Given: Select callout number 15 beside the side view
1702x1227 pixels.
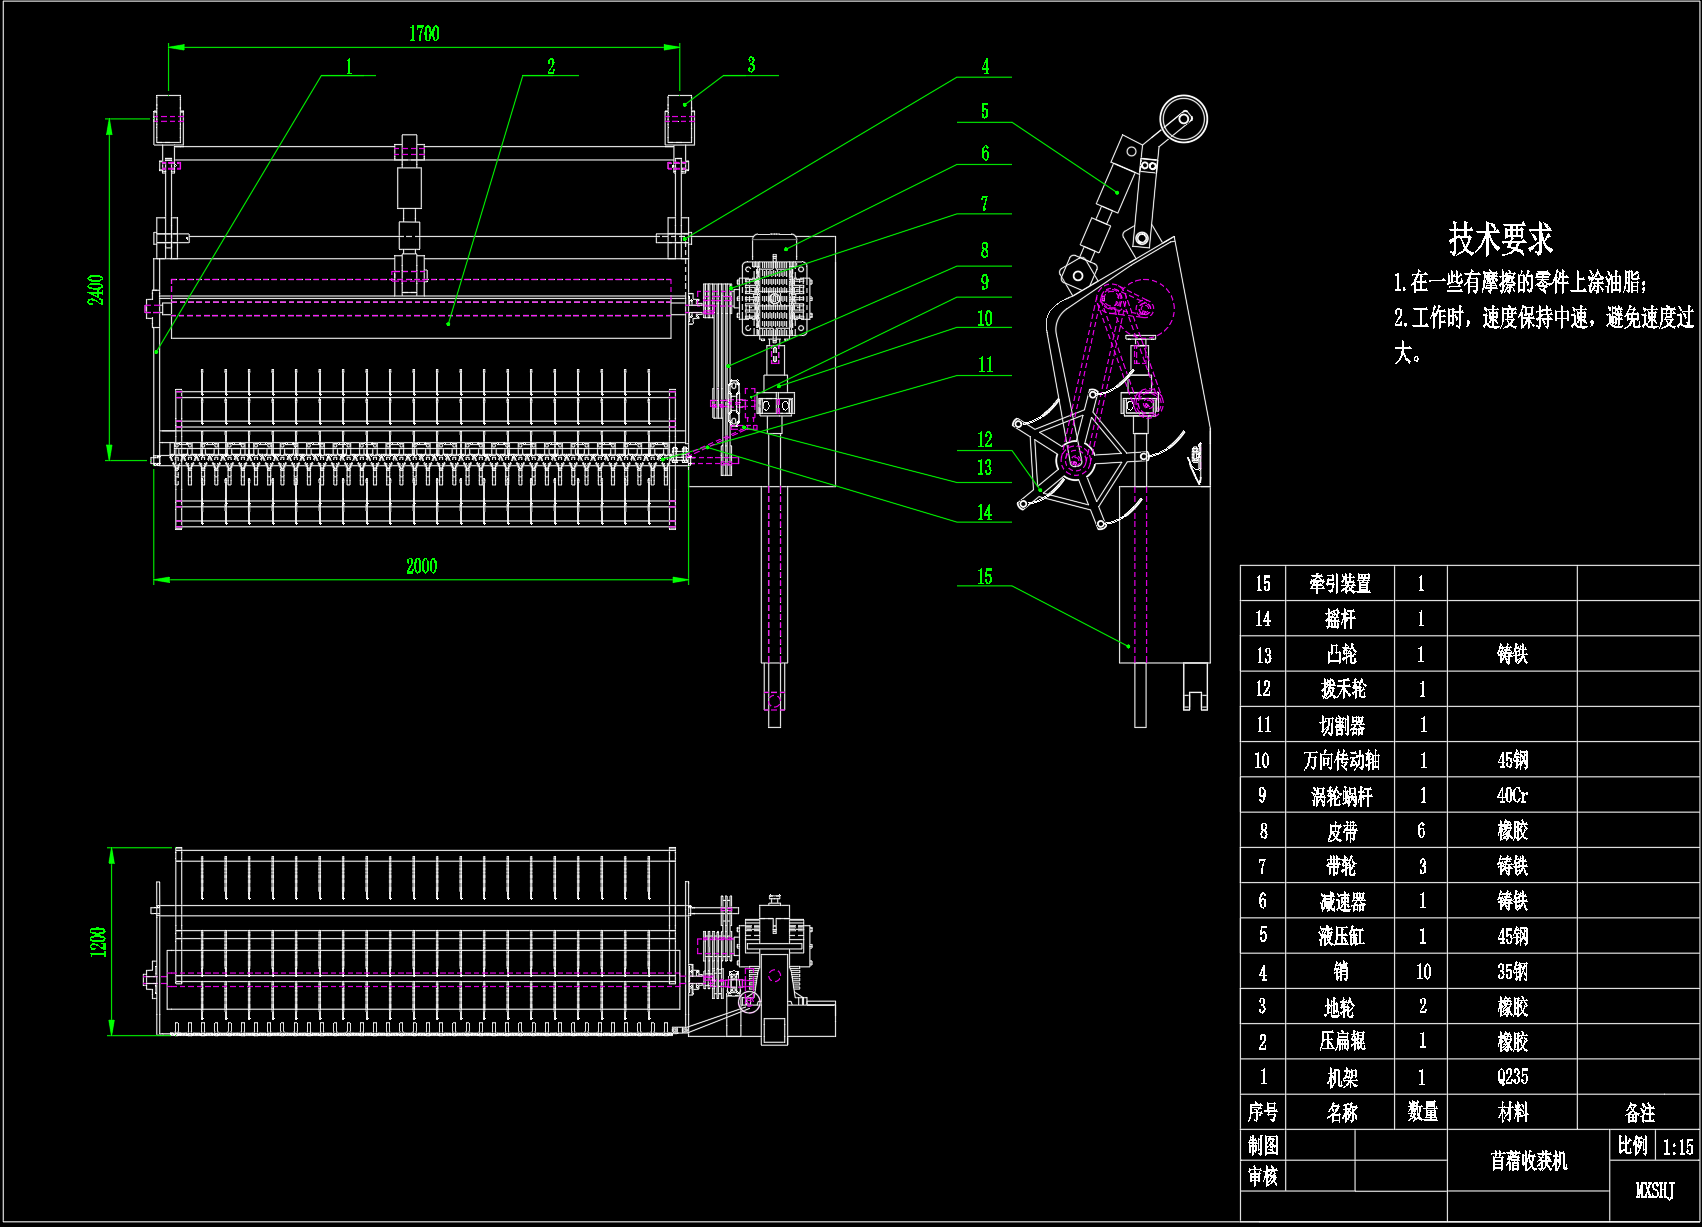Looking at the screenshot, I should coord(985,576).
